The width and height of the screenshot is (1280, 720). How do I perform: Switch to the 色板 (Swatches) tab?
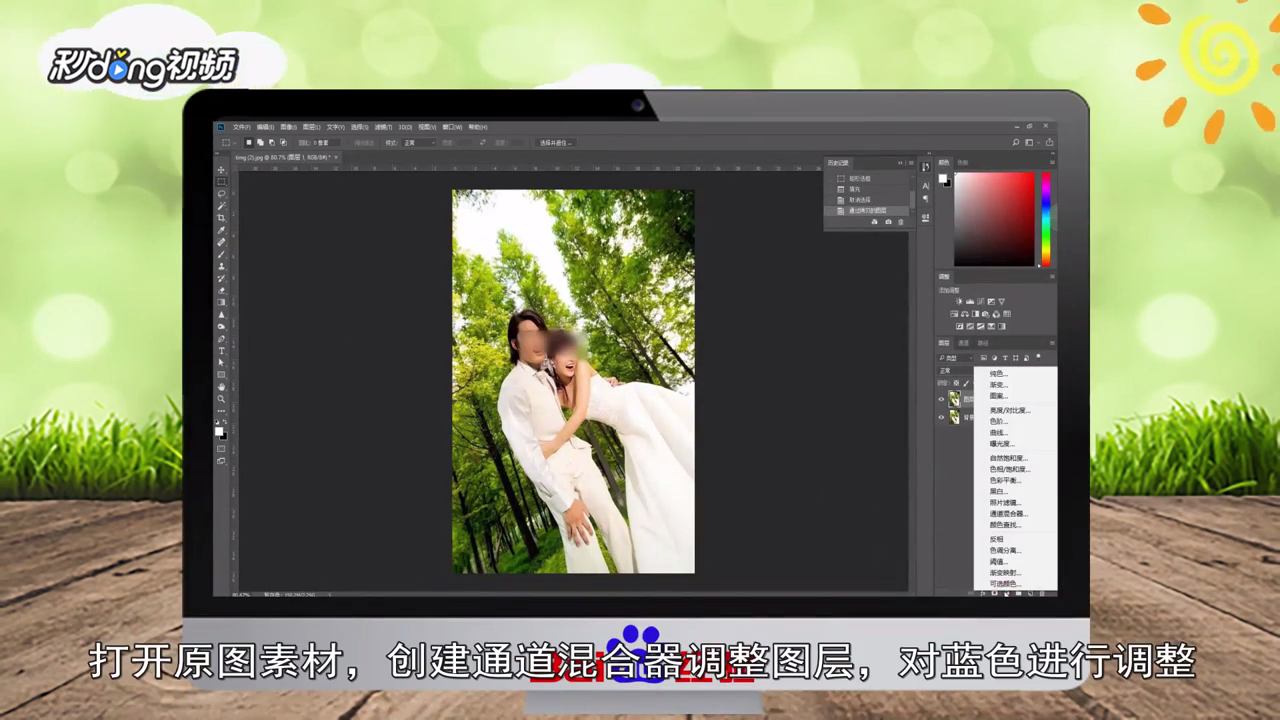tap(963, 163)
